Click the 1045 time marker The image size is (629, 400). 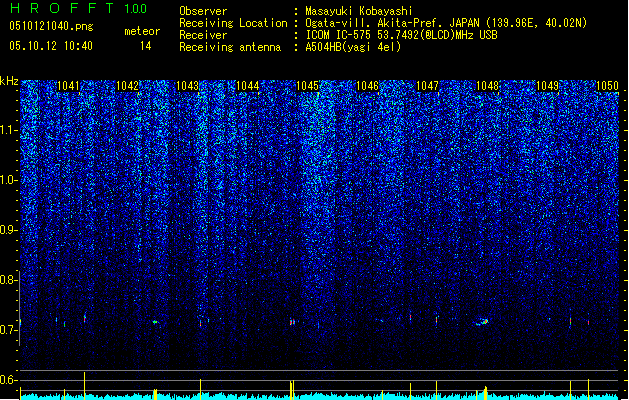click(307, 86)
